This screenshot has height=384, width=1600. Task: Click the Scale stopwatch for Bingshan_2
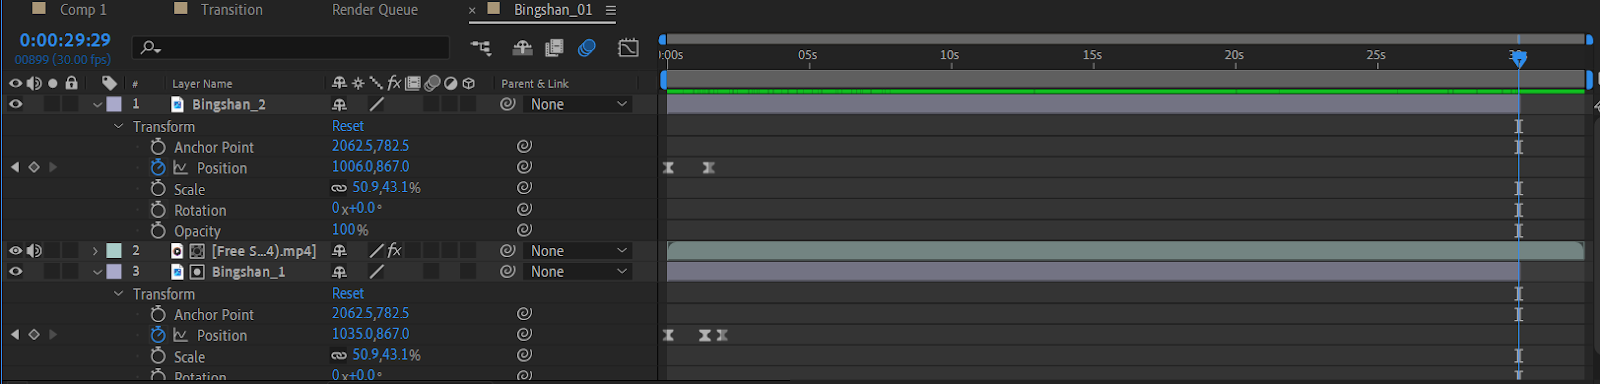(x=158, y=189)
